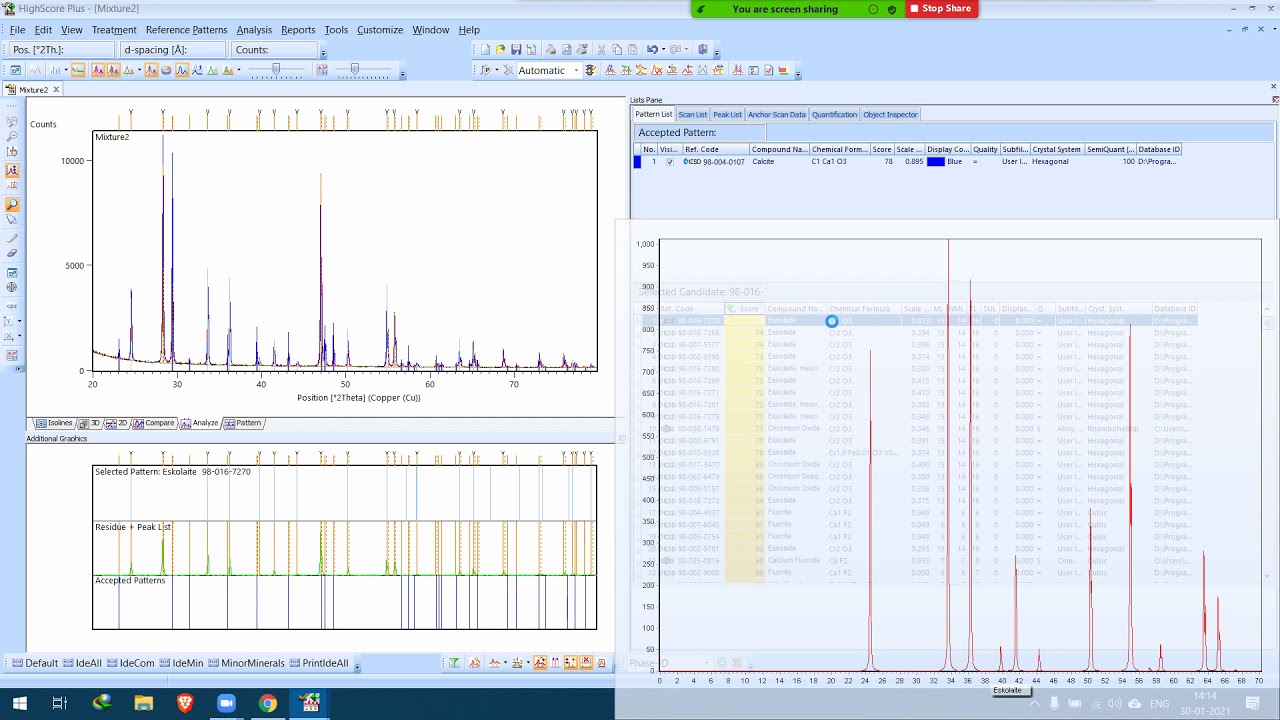Click the Stop Share button
1280x720 pixels.
click(941, 9)
